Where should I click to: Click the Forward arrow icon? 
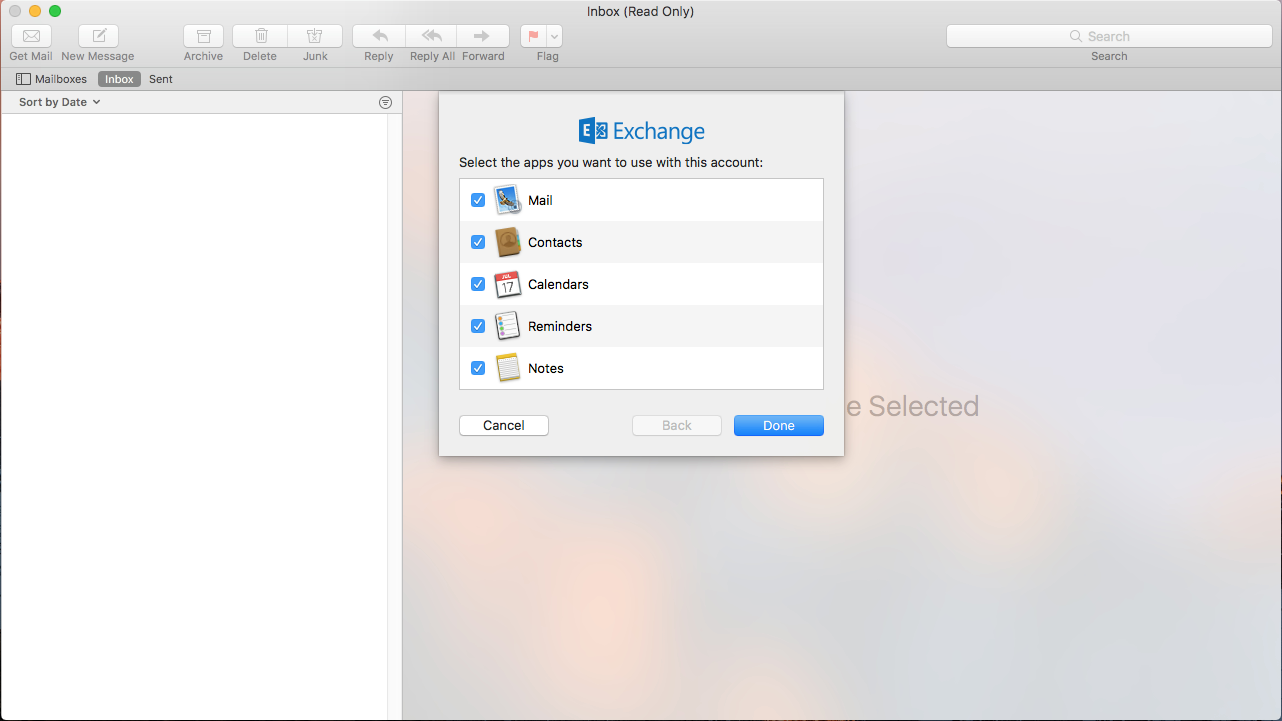tap(483, 36)
